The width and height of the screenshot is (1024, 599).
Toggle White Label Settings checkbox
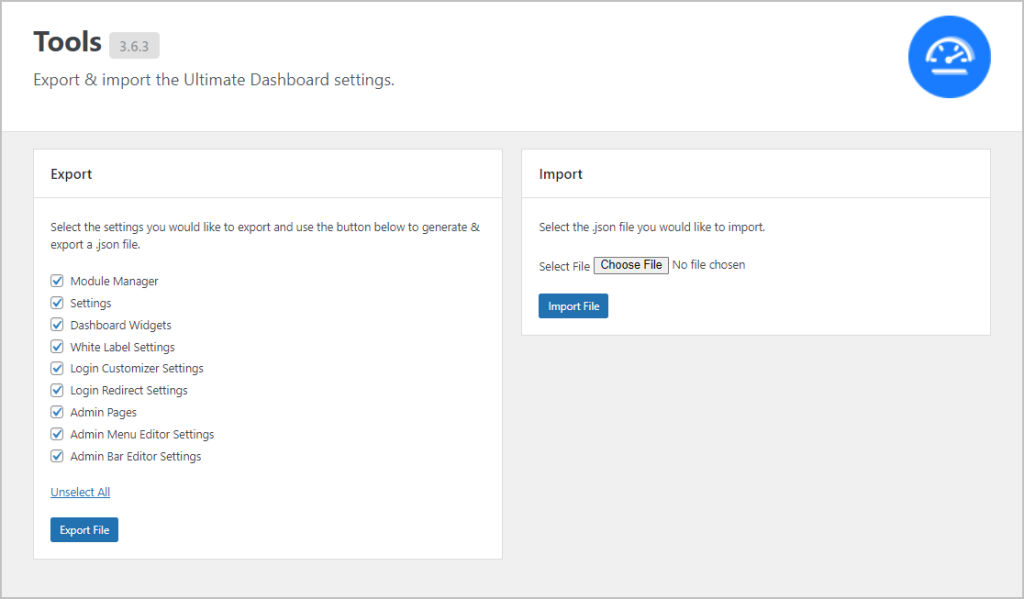57,347
